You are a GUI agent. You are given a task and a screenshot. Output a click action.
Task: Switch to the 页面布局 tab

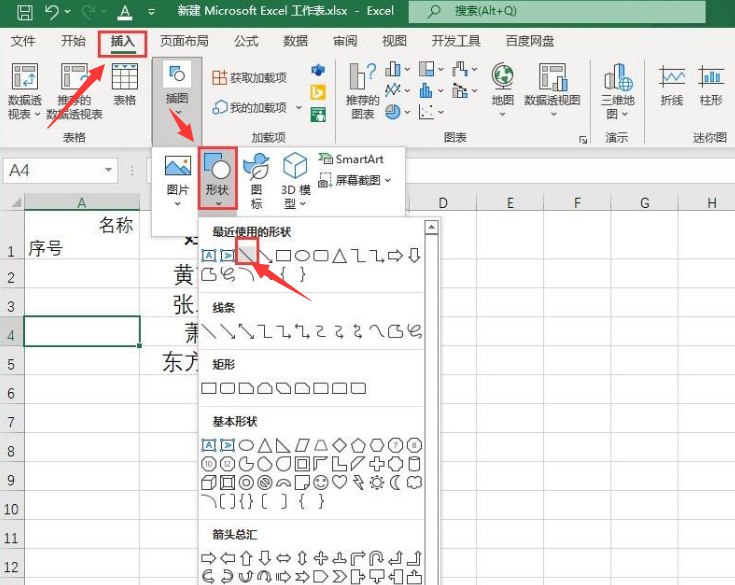(184, 41)
